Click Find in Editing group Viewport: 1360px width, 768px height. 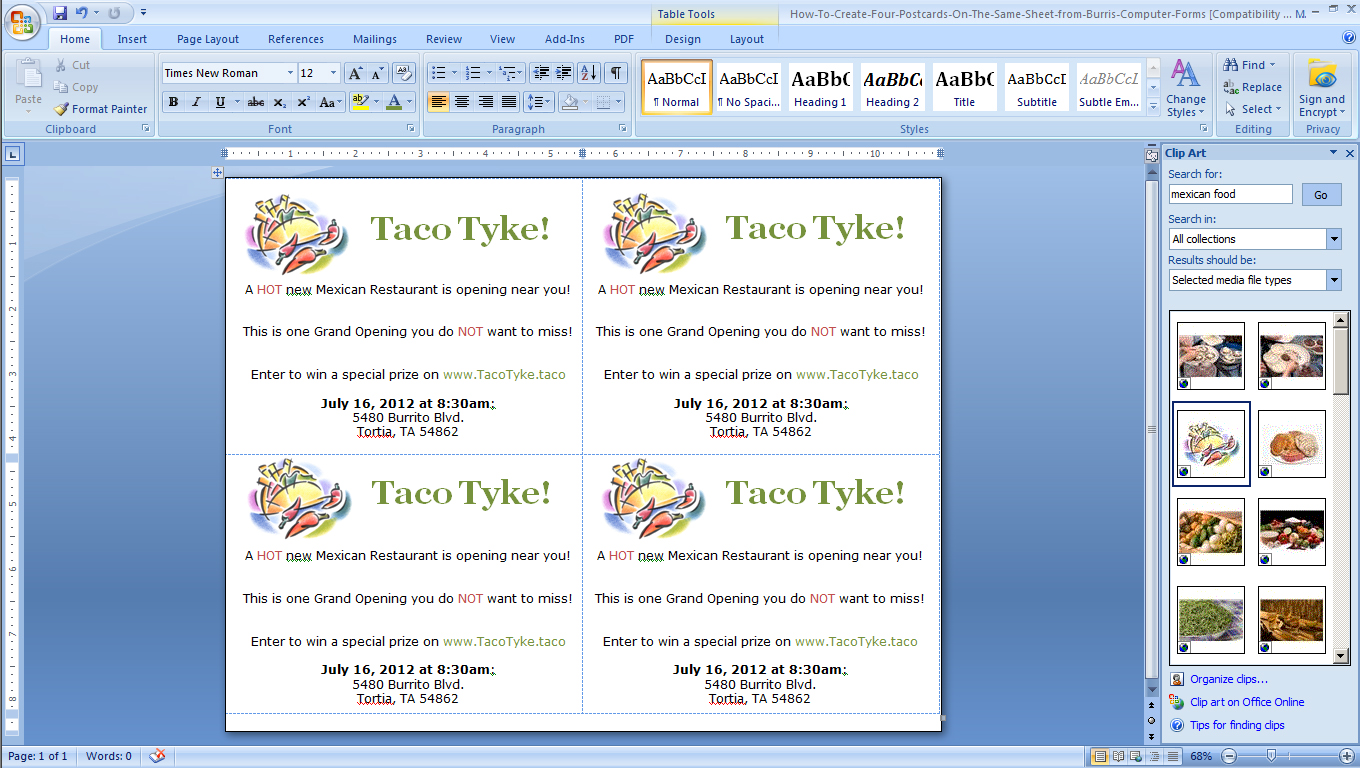1250,65
